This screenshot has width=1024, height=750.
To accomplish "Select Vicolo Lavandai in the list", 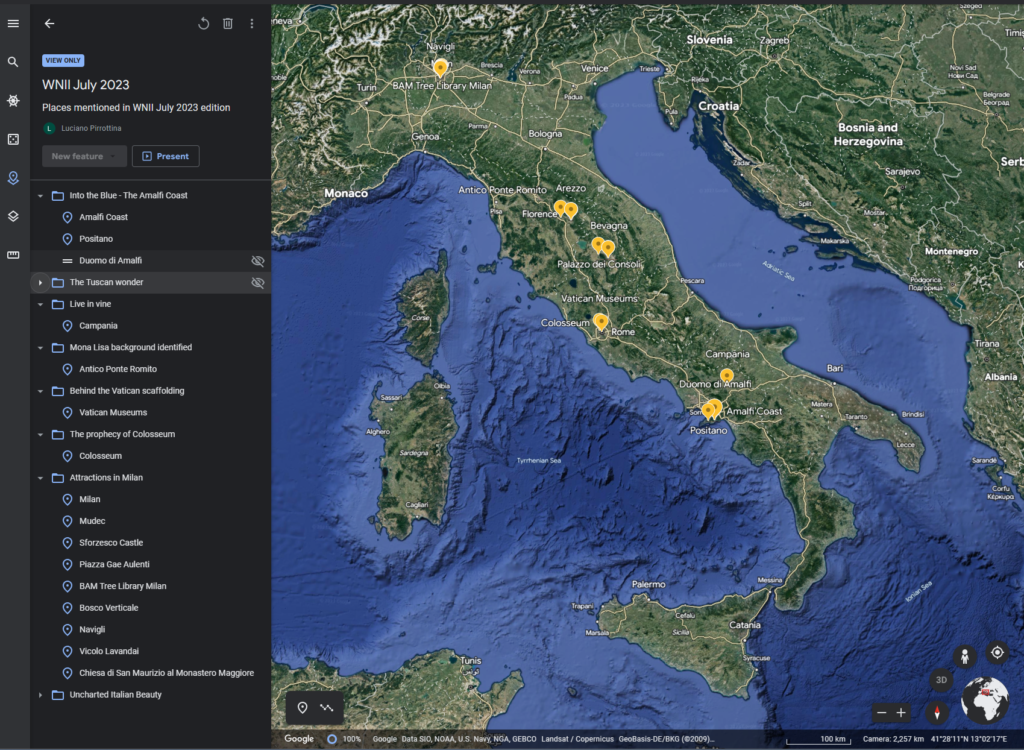I will pos(150,651).
